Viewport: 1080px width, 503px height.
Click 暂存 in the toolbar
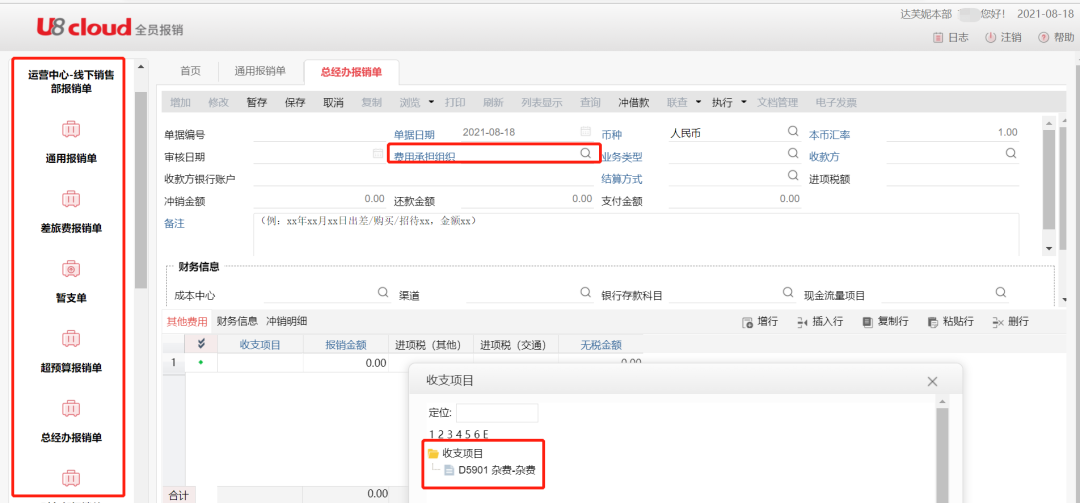coord(257,103)
